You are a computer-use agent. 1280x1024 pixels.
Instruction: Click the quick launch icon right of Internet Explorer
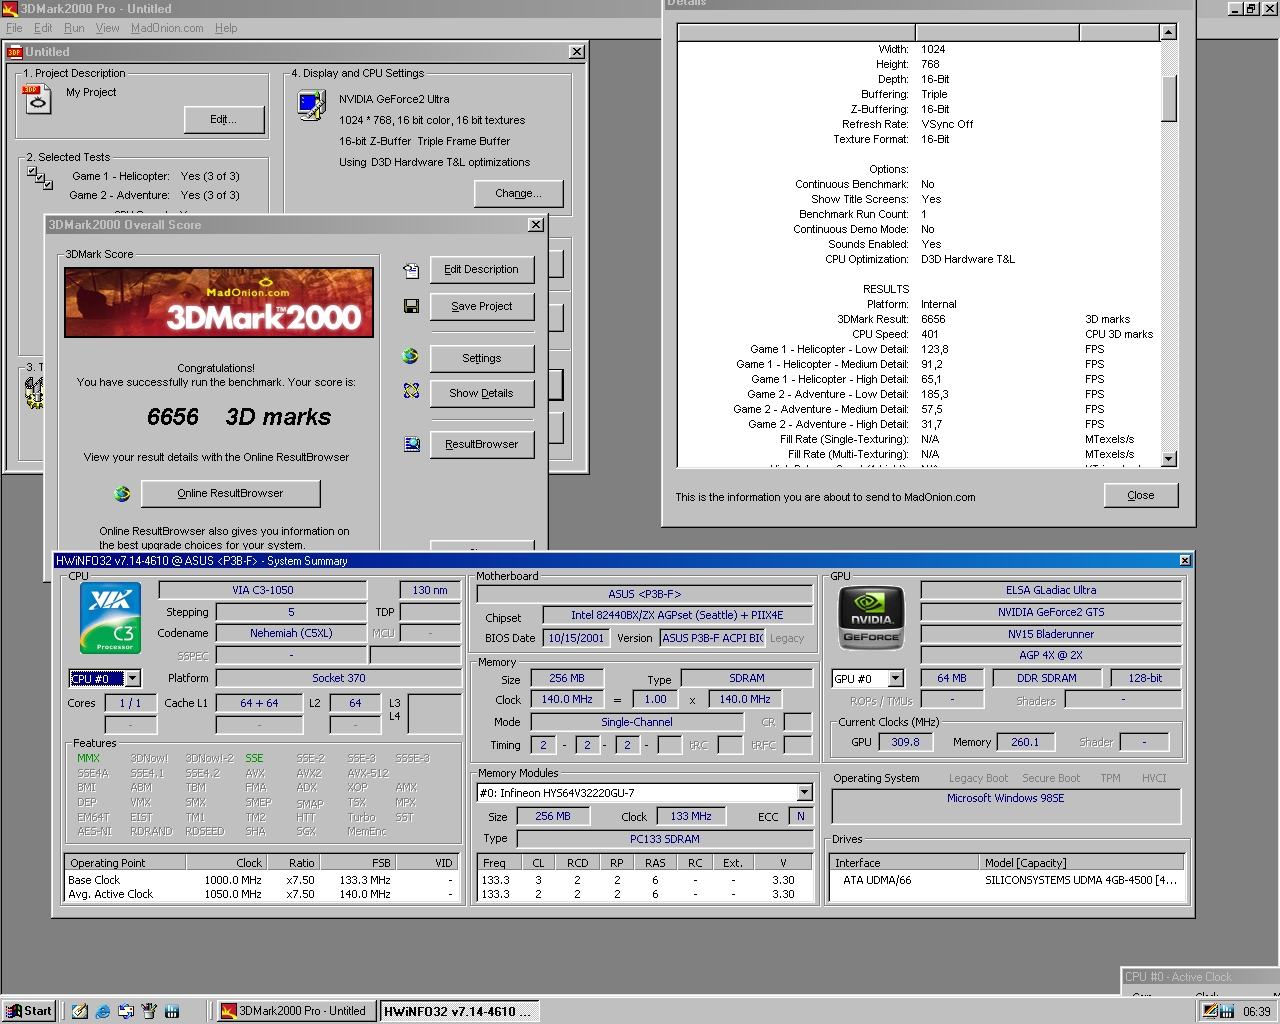(x=125, y=1011)
